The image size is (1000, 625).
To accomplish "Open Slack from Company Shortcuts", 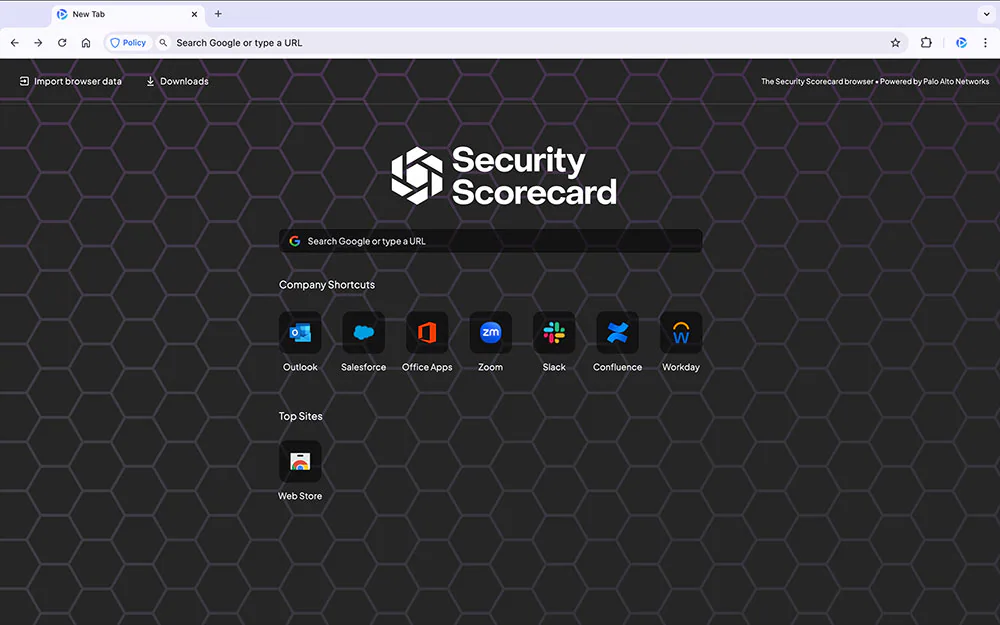I will 554,332.
